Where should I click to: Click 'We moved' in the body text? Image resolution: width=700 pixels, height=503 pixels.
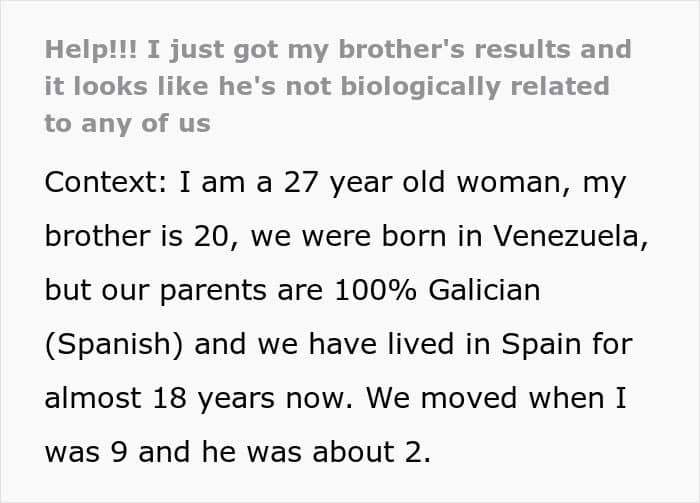coord(442,398)
